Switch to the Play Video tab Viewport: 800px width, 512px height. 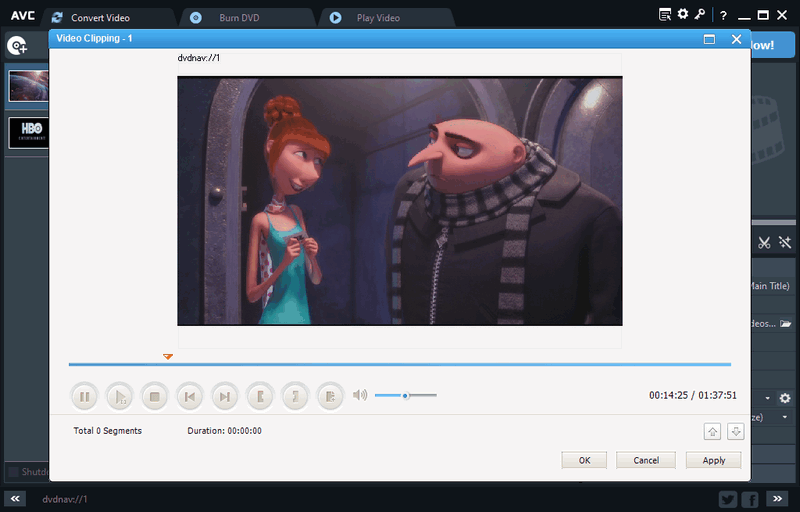coord(378,18)
